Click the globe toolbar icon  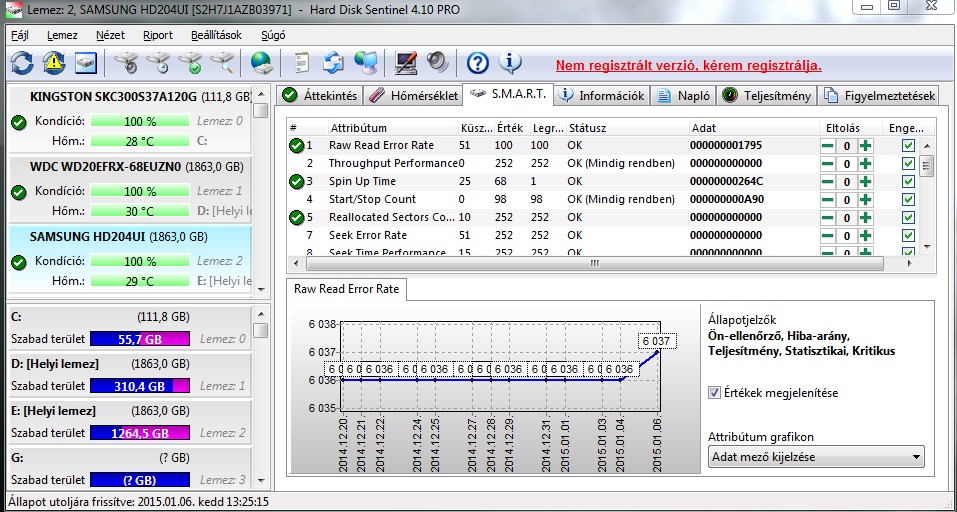pyautogui.click(x=262, y=64)
